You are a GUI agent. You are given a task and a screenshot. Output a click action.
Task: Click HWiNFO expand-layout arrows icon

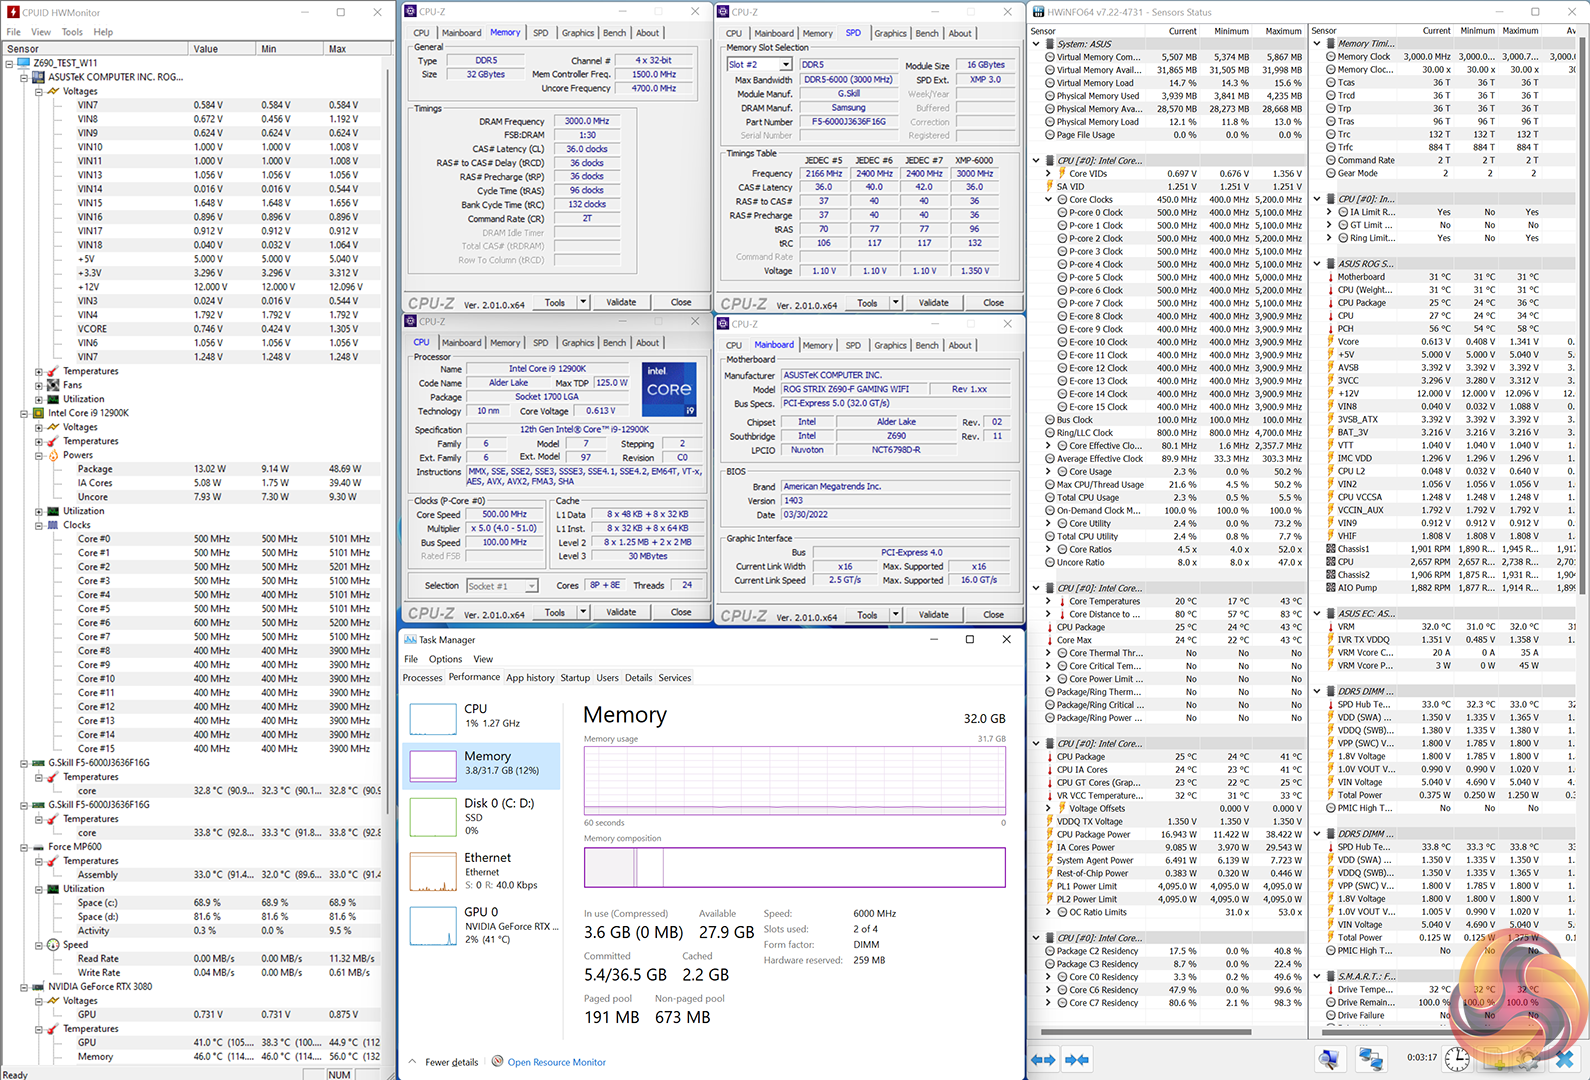[1043, 1060]
